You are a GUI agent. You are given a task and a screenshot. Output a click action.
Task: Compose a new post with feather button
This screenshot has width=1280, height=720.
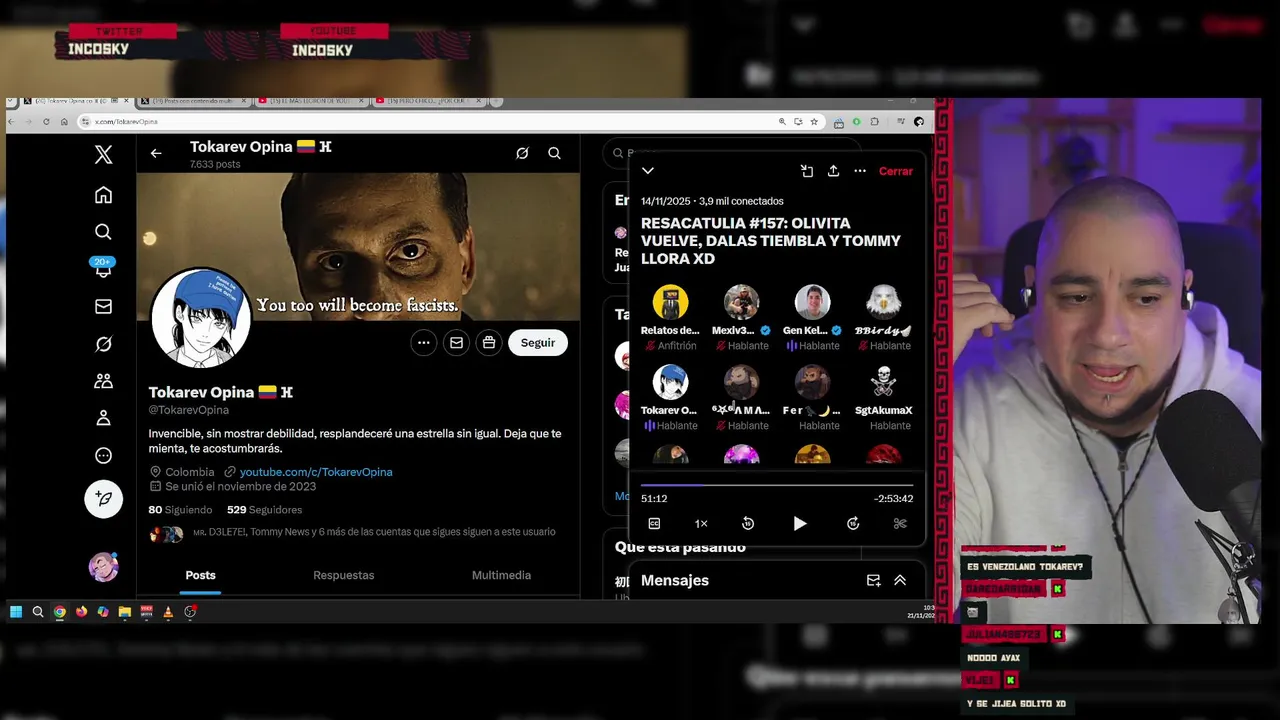[x=103, y=498]
